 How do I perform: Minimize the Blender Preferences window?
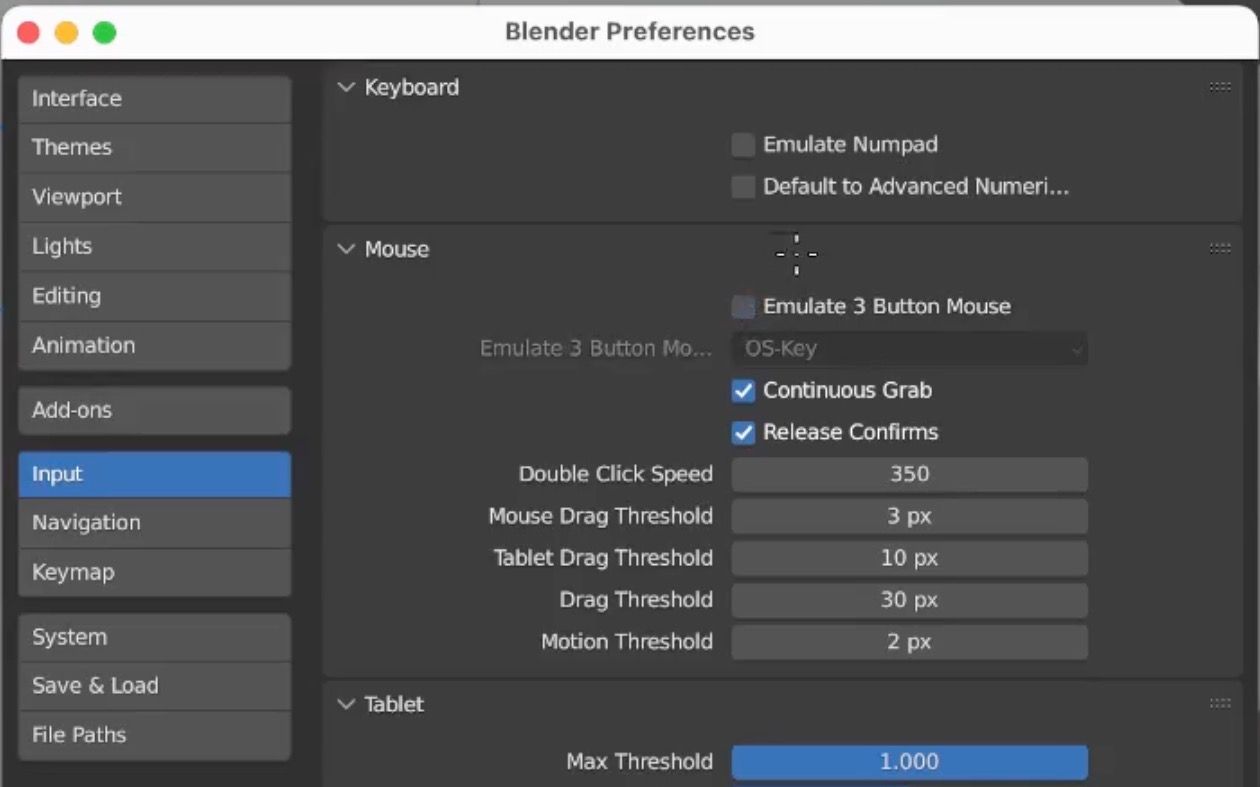pyautogui.click(x=66, y=32)
